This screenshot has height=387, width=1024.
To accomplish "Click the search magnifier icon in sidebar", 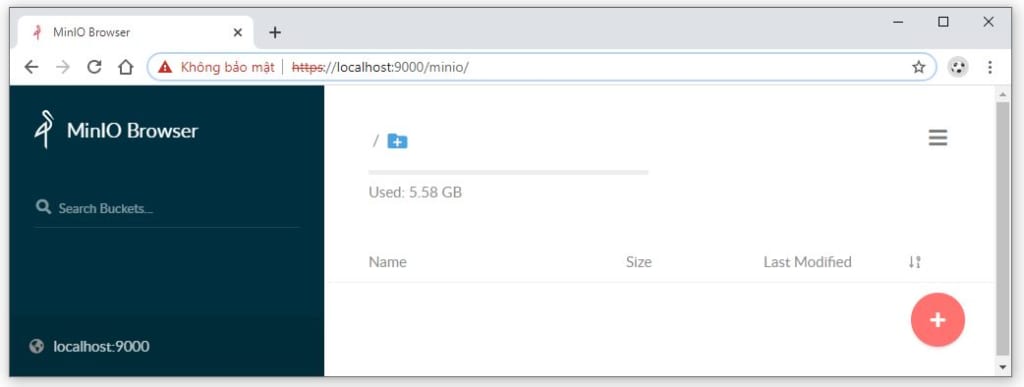I will 44,208.
